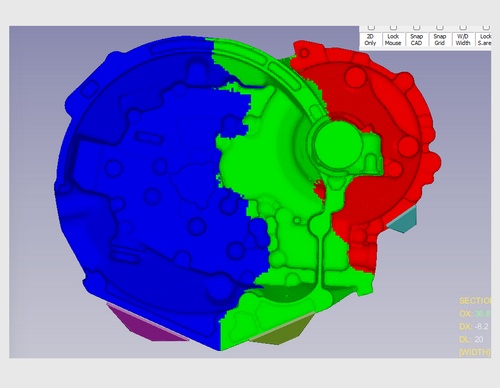This screenshot has width=500, height=388.
Task: Enable the W/D Width checkbox
Action: [463, 27]
